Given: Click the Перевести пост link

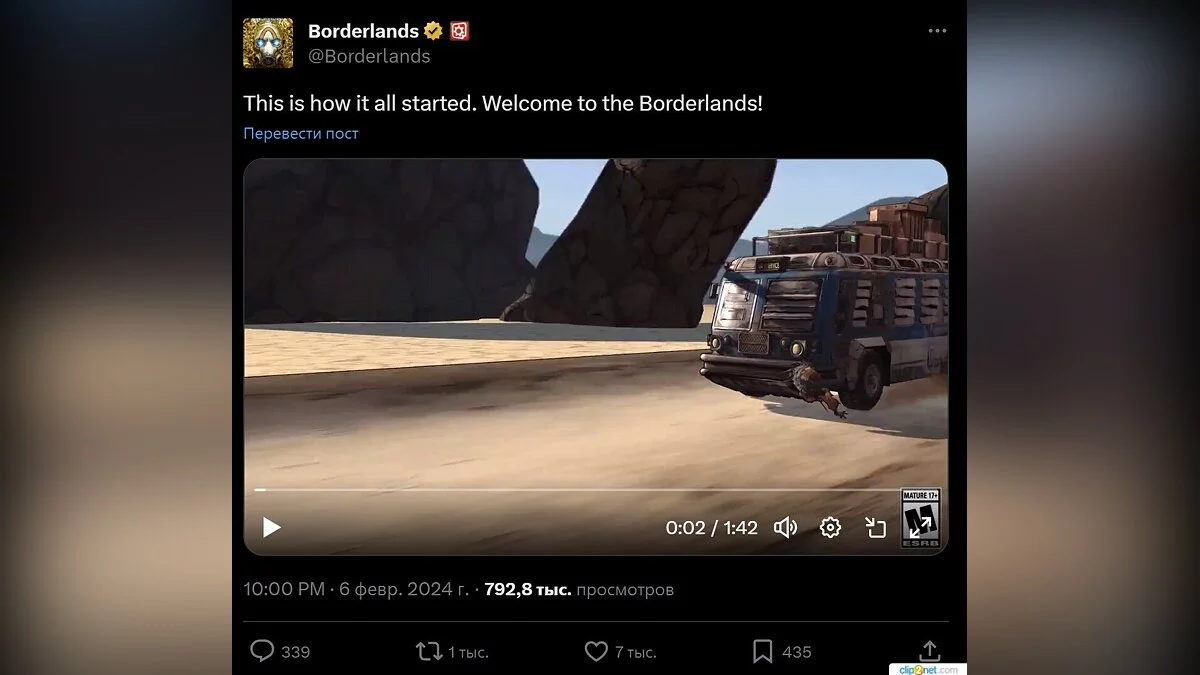Looking at the screenshot, I should tap(301, 133).
